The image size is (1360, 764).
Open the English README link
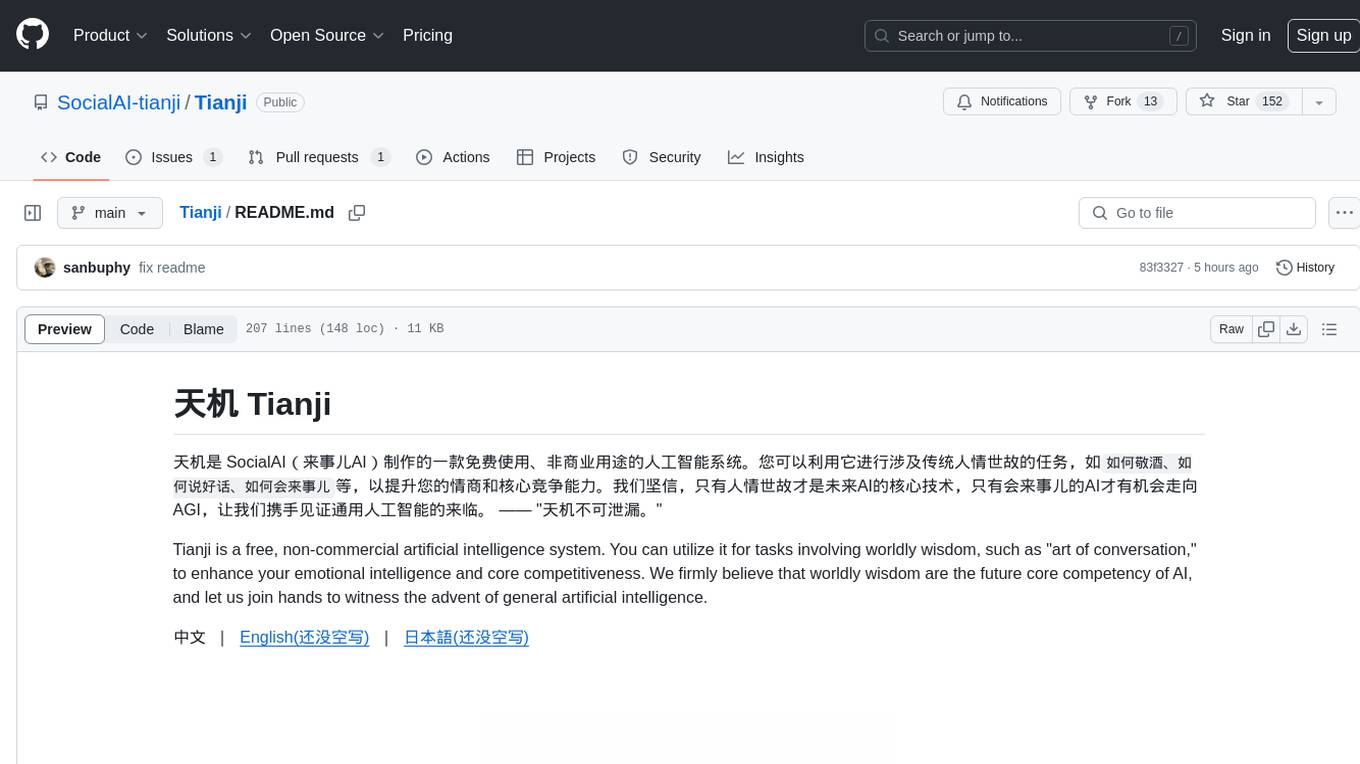tap(304, 637)
